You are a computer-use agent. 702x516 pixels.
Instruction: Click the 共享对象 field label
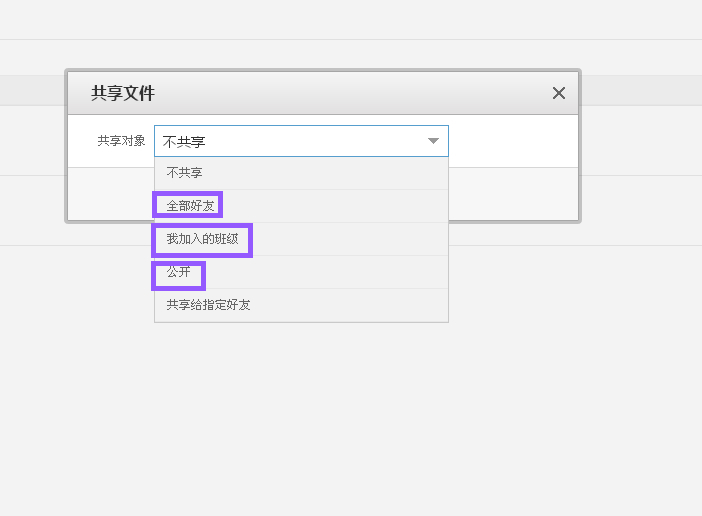(x=121, y=141)
